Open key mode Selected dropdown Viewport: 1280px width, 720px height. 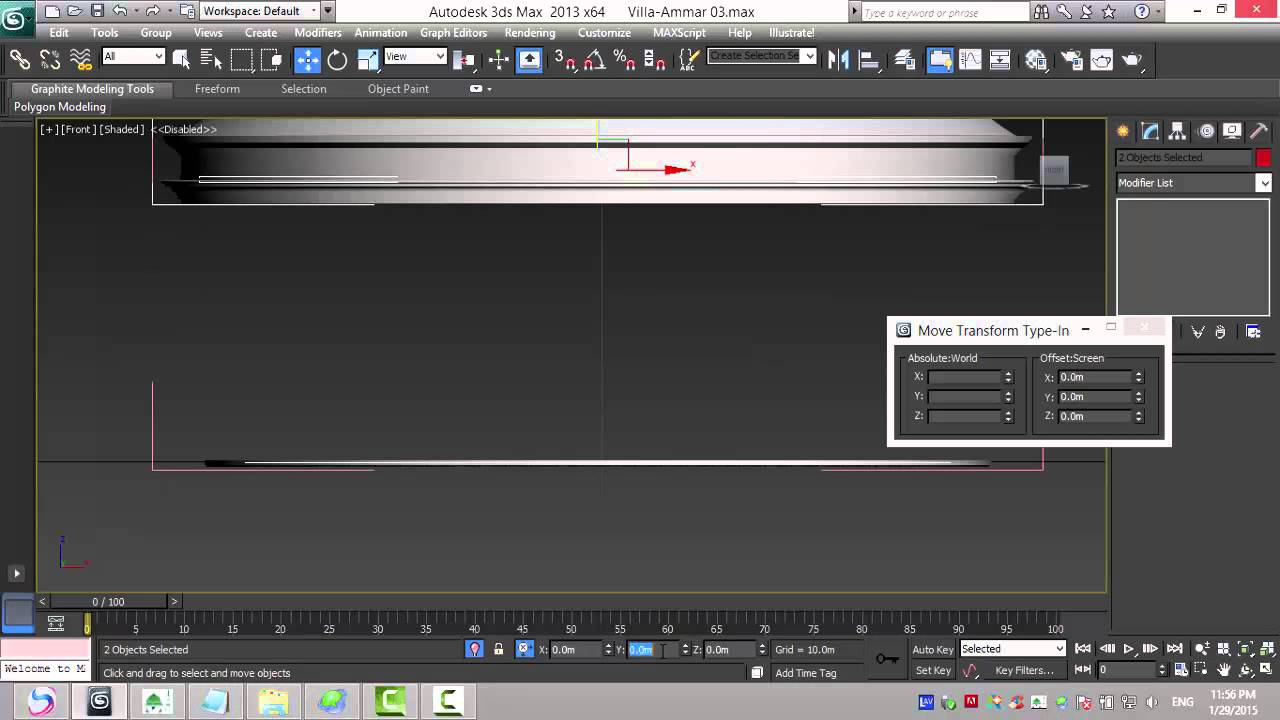coord(1013,649)
